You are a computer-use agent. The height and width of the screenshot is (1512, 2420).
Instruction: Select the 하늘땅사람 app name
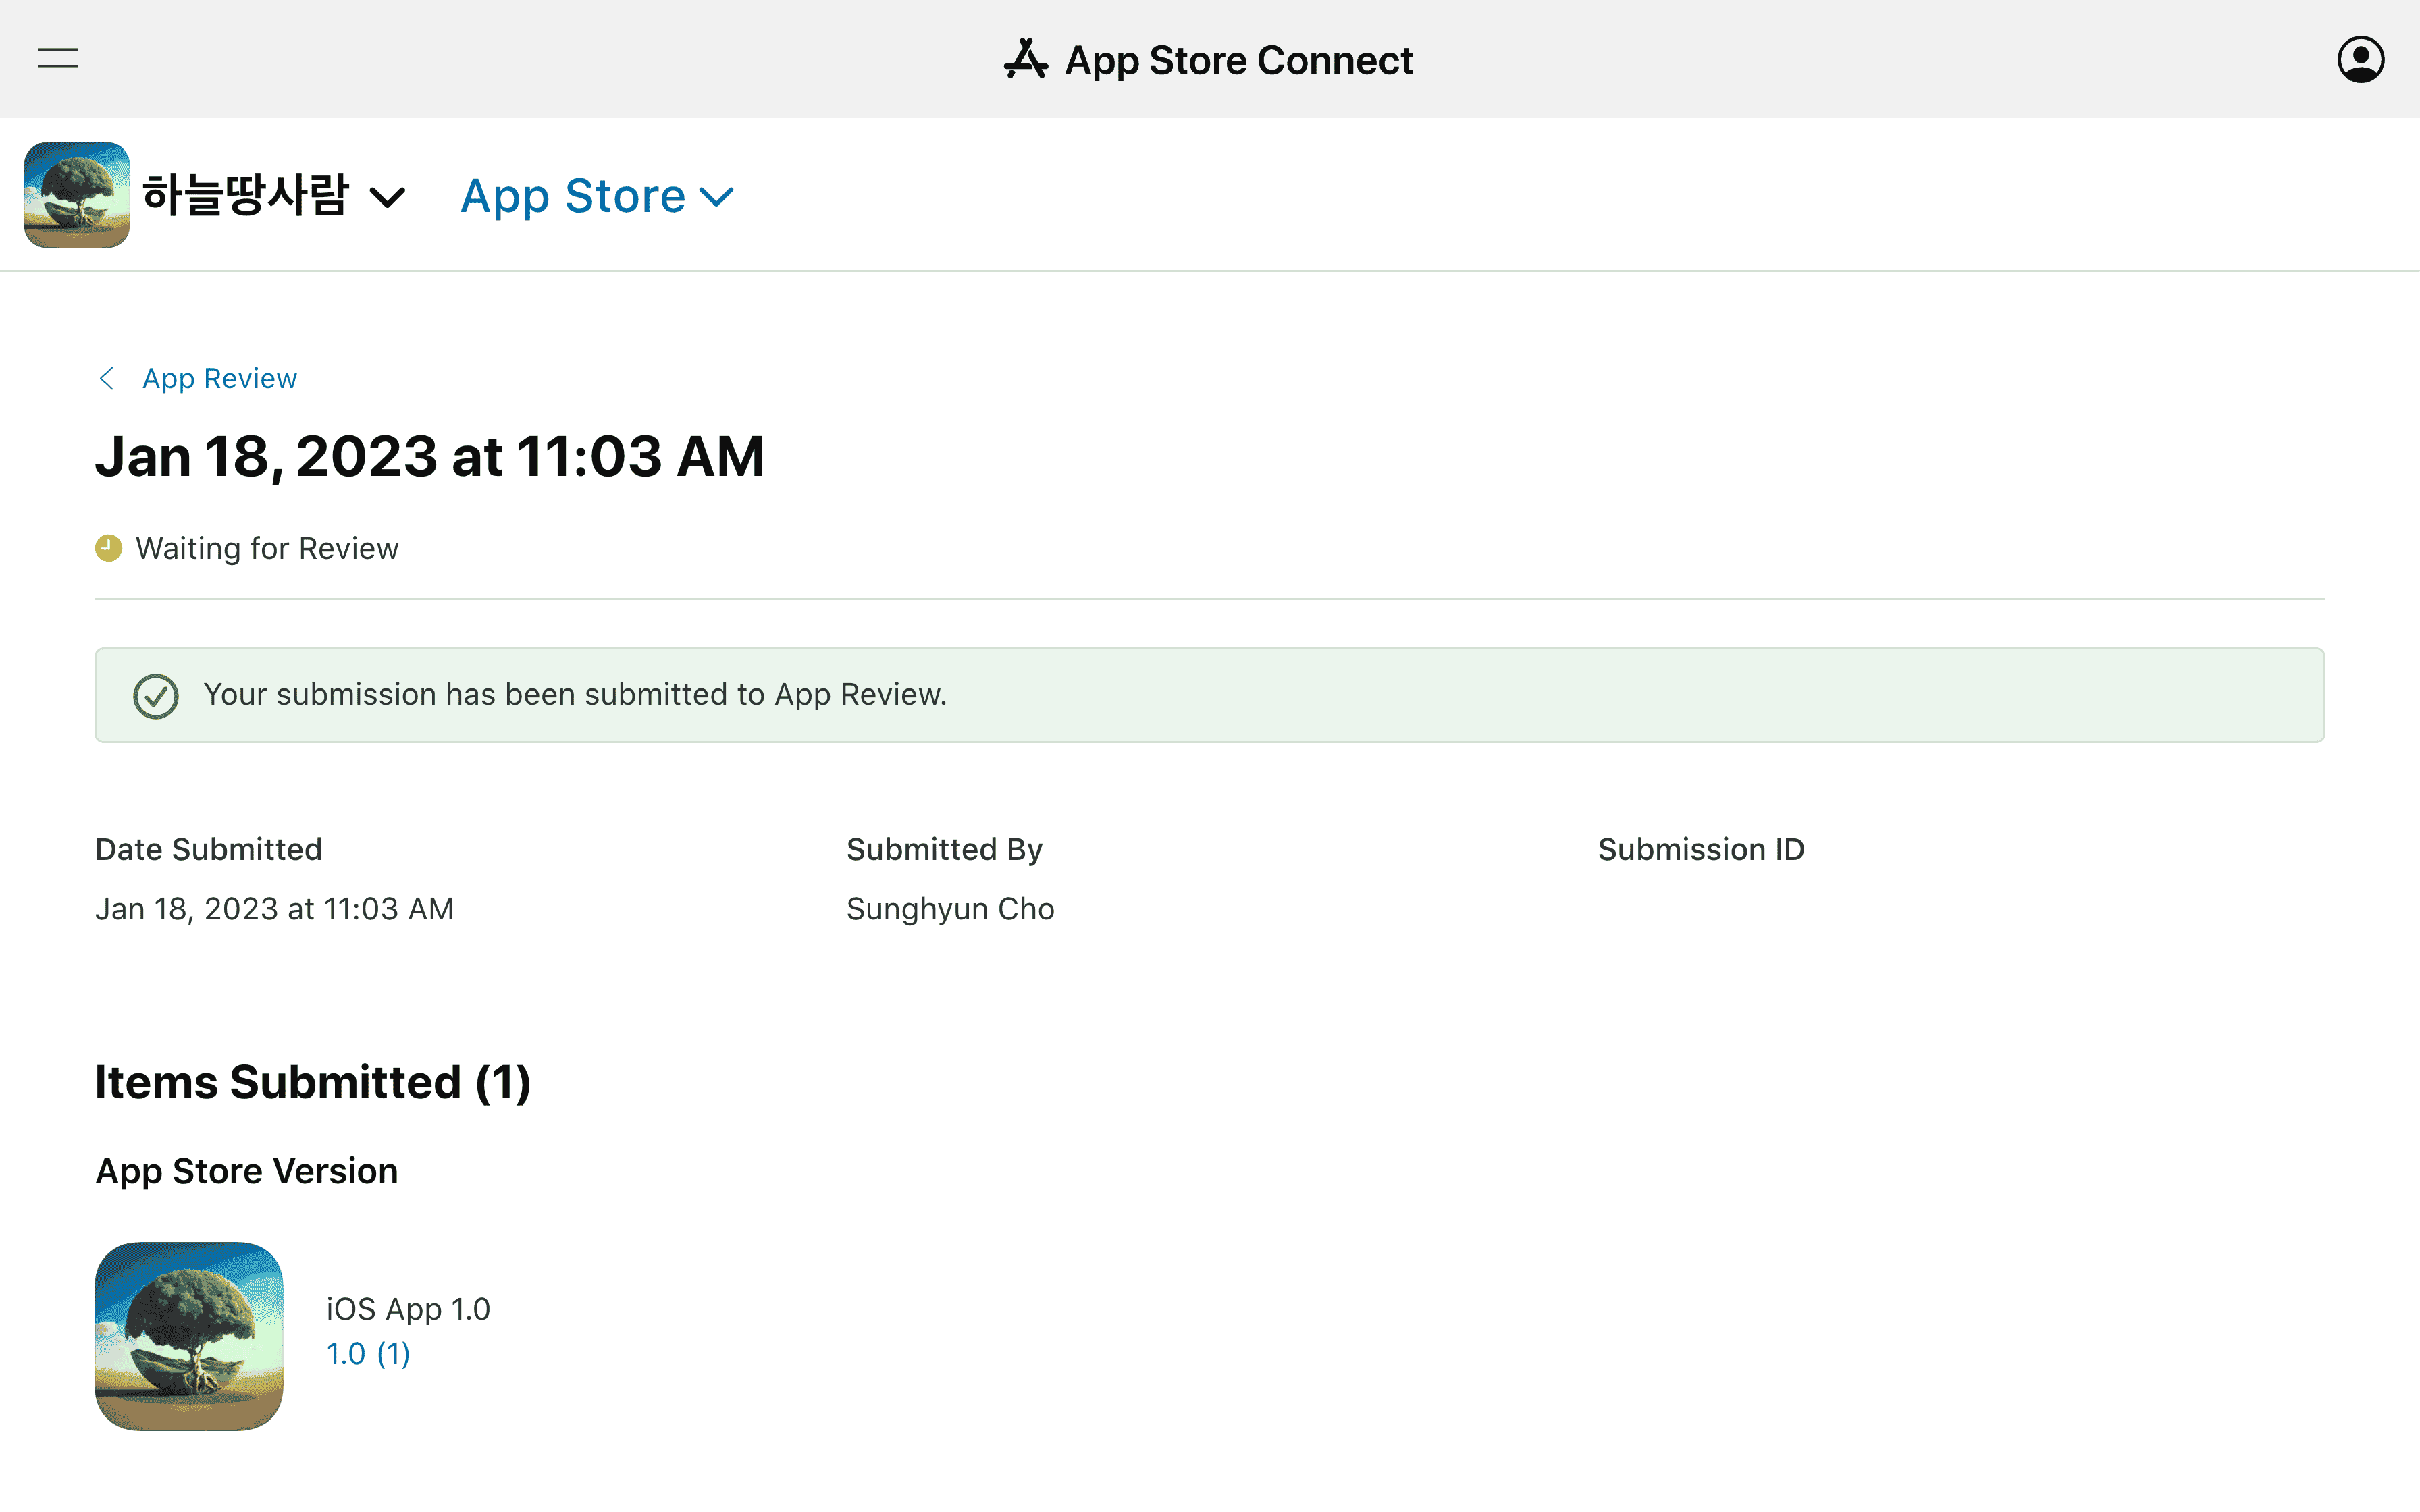245,195
